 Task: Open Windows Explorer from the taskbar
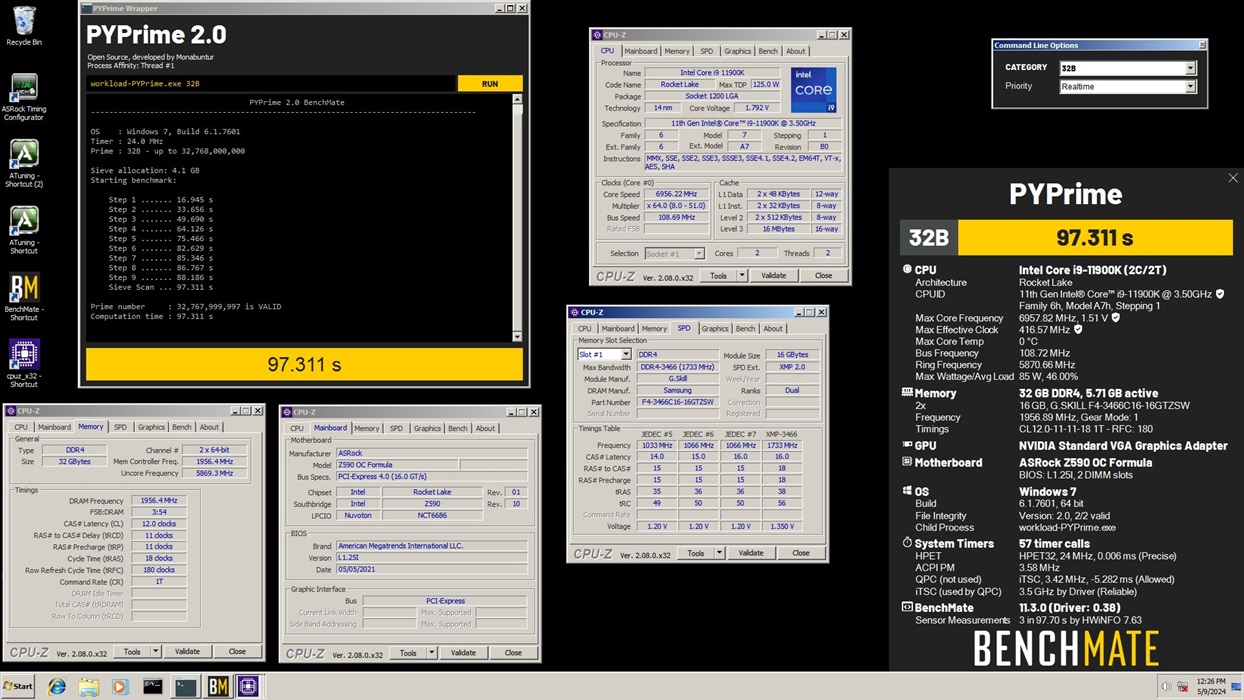pos(89,687)
